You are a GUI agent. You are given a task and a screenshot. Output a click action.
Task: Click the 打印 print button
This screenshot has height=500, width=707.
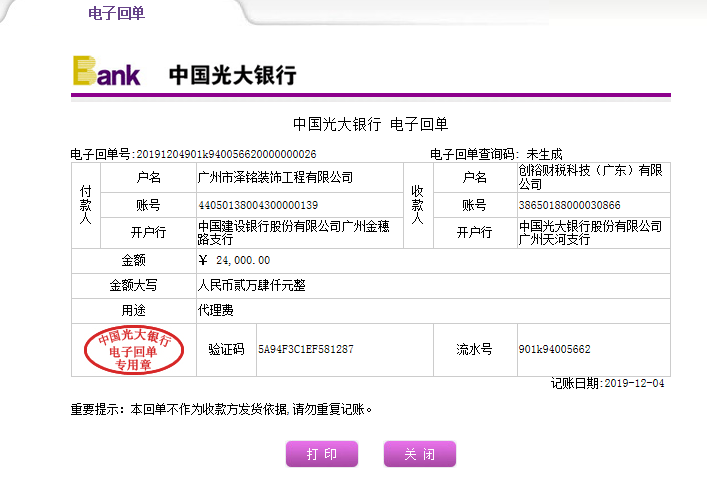point(322,454)
